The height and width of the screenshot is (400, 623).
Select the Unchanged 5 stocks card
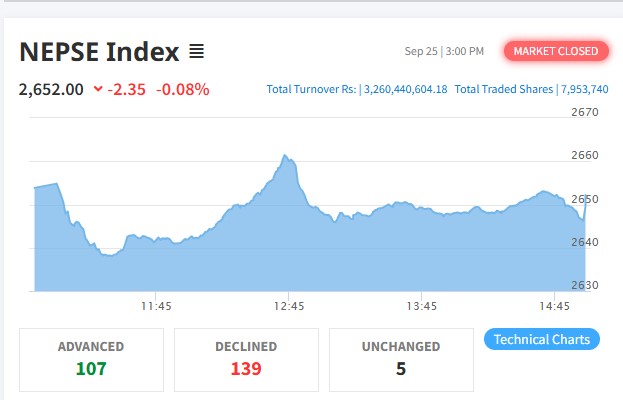(401, 359)
